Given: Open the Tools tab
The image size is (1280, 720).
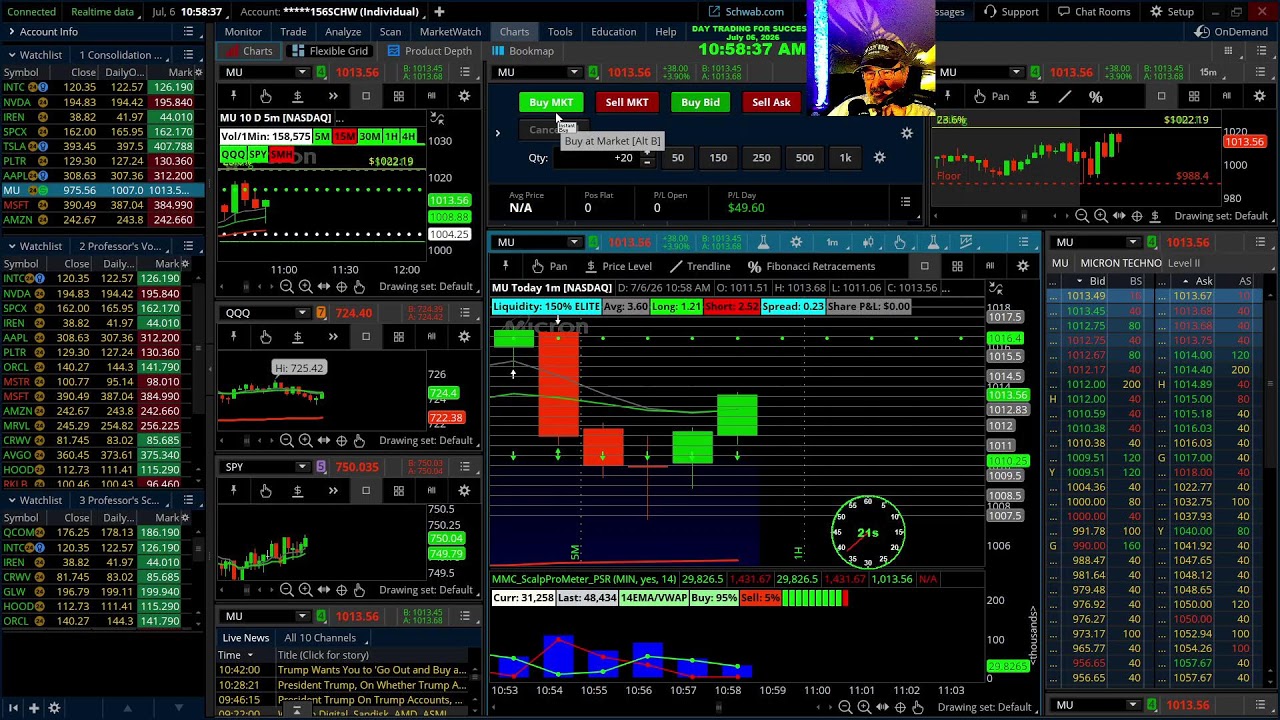Looking at the screenshot, I should [560, 31].
